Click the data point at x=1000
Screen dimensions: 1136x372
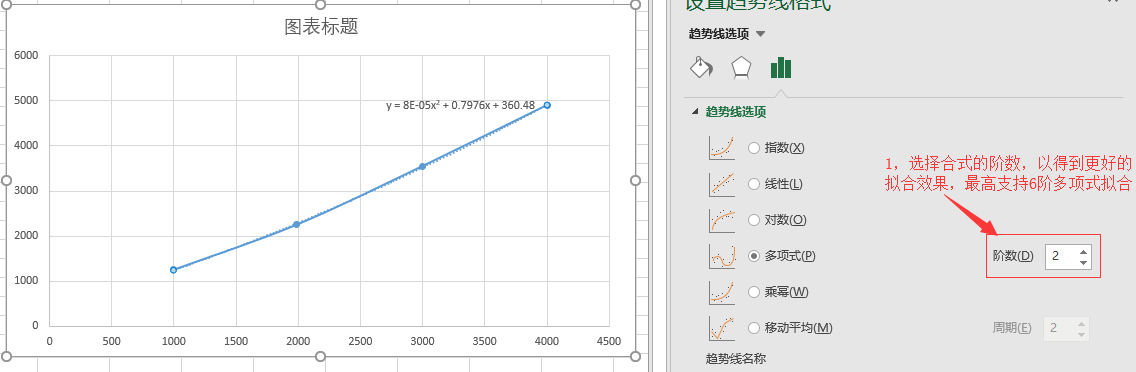pos(173,270)
